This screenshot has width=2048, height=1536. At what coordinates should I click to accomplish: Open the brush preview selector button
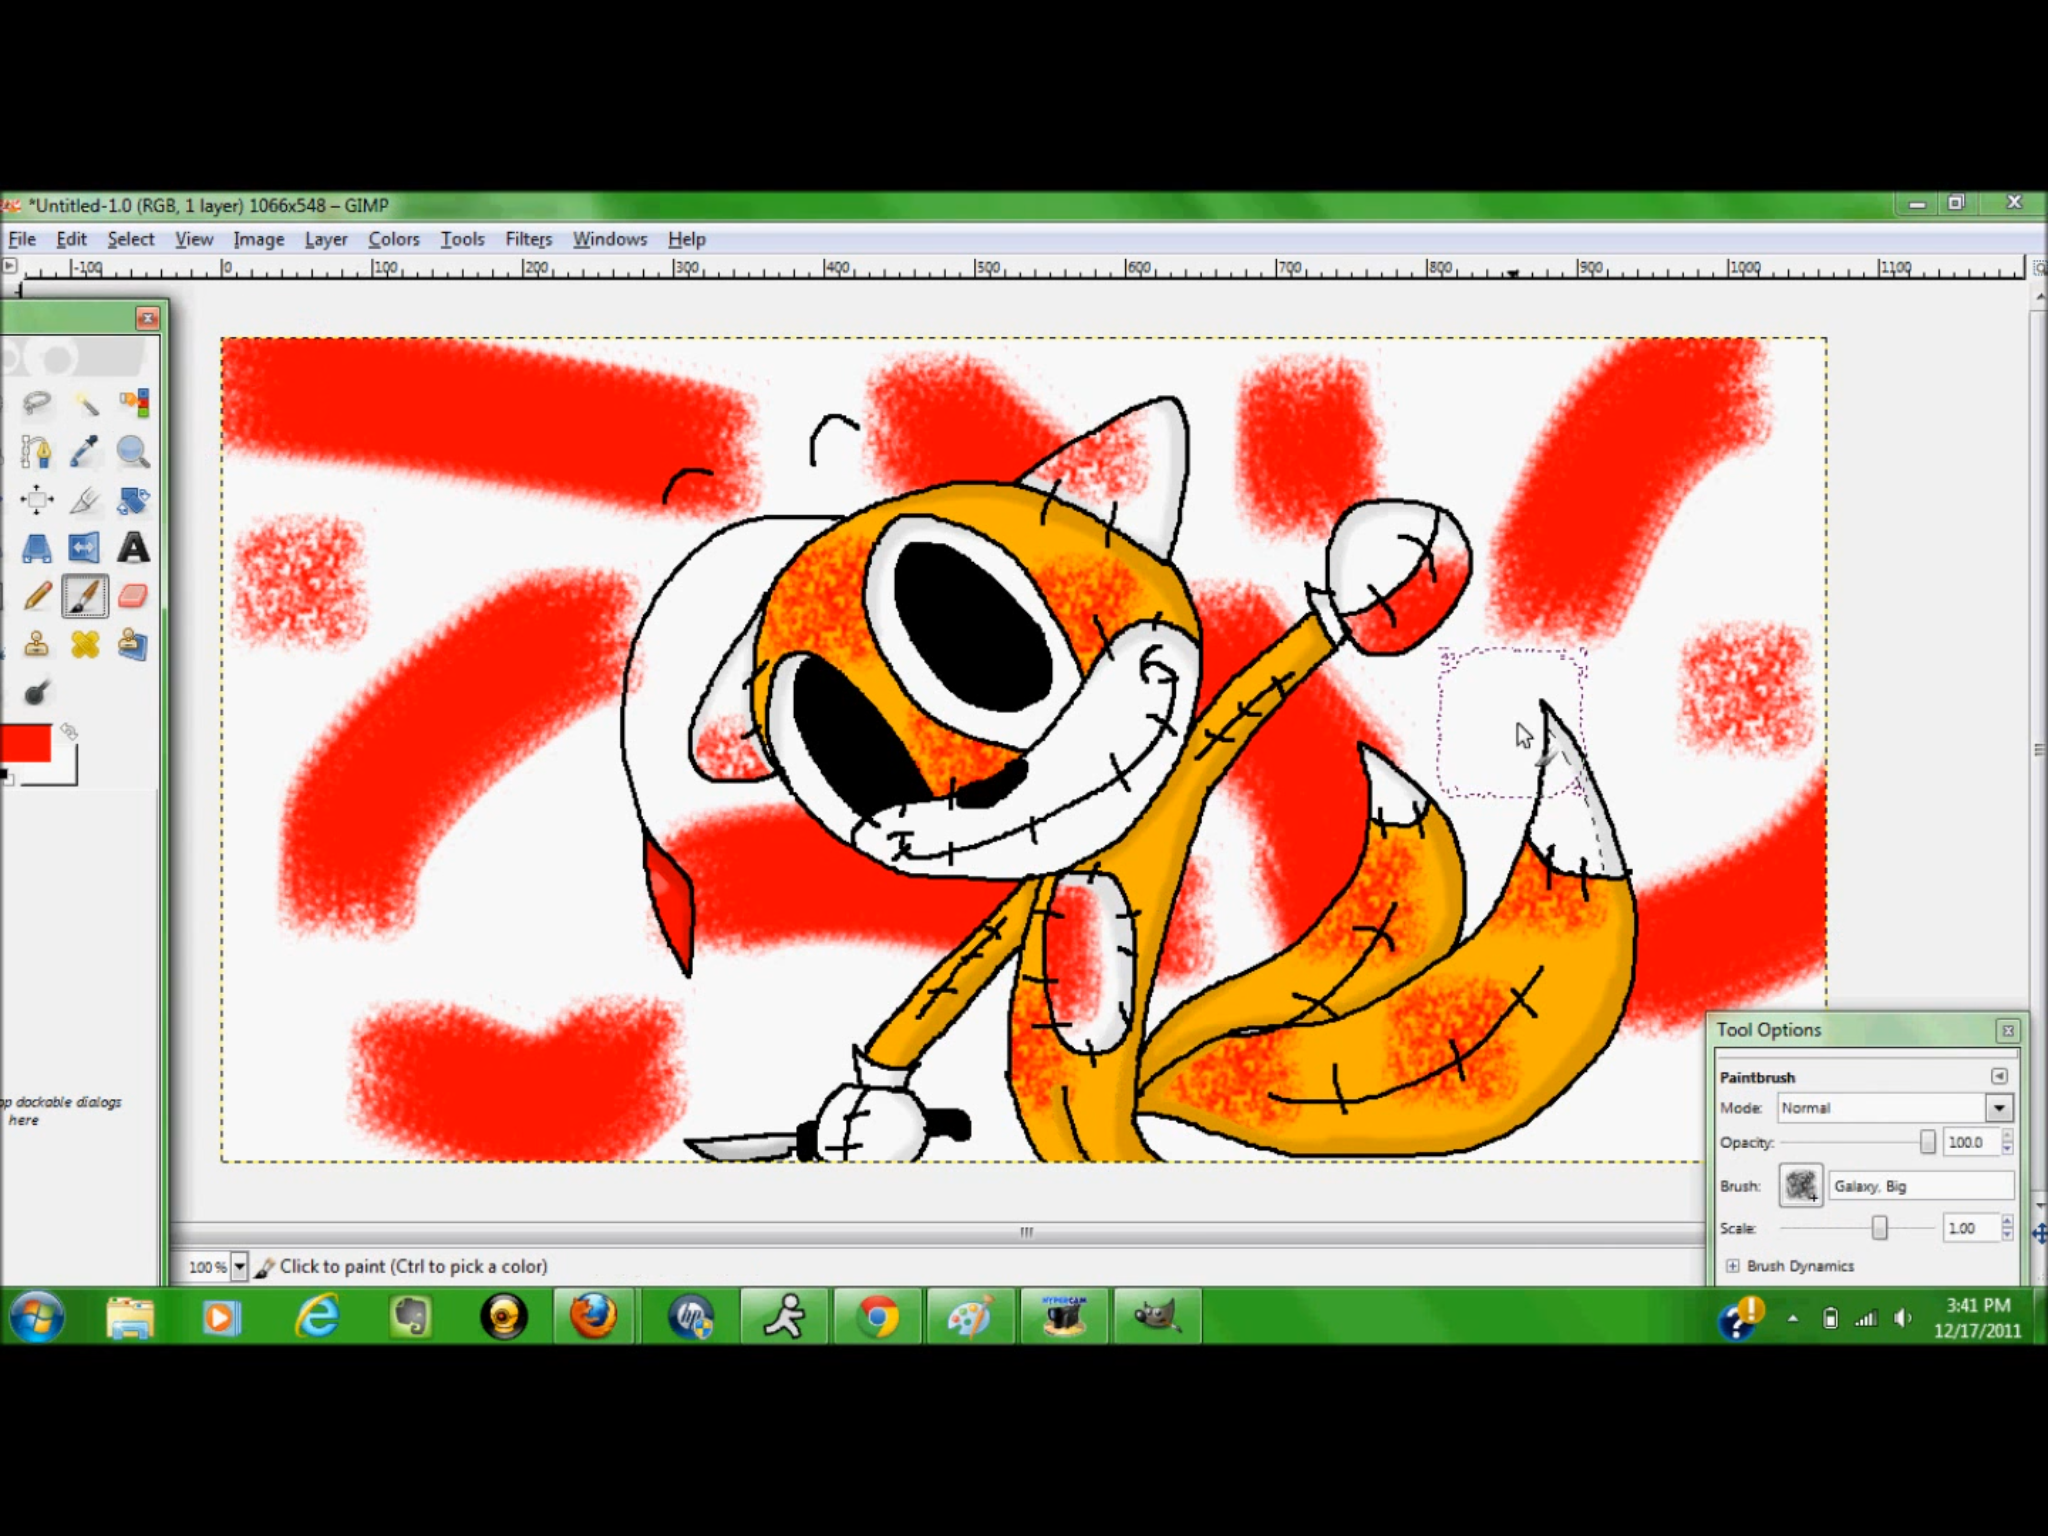click(x=1801, y=1186)
